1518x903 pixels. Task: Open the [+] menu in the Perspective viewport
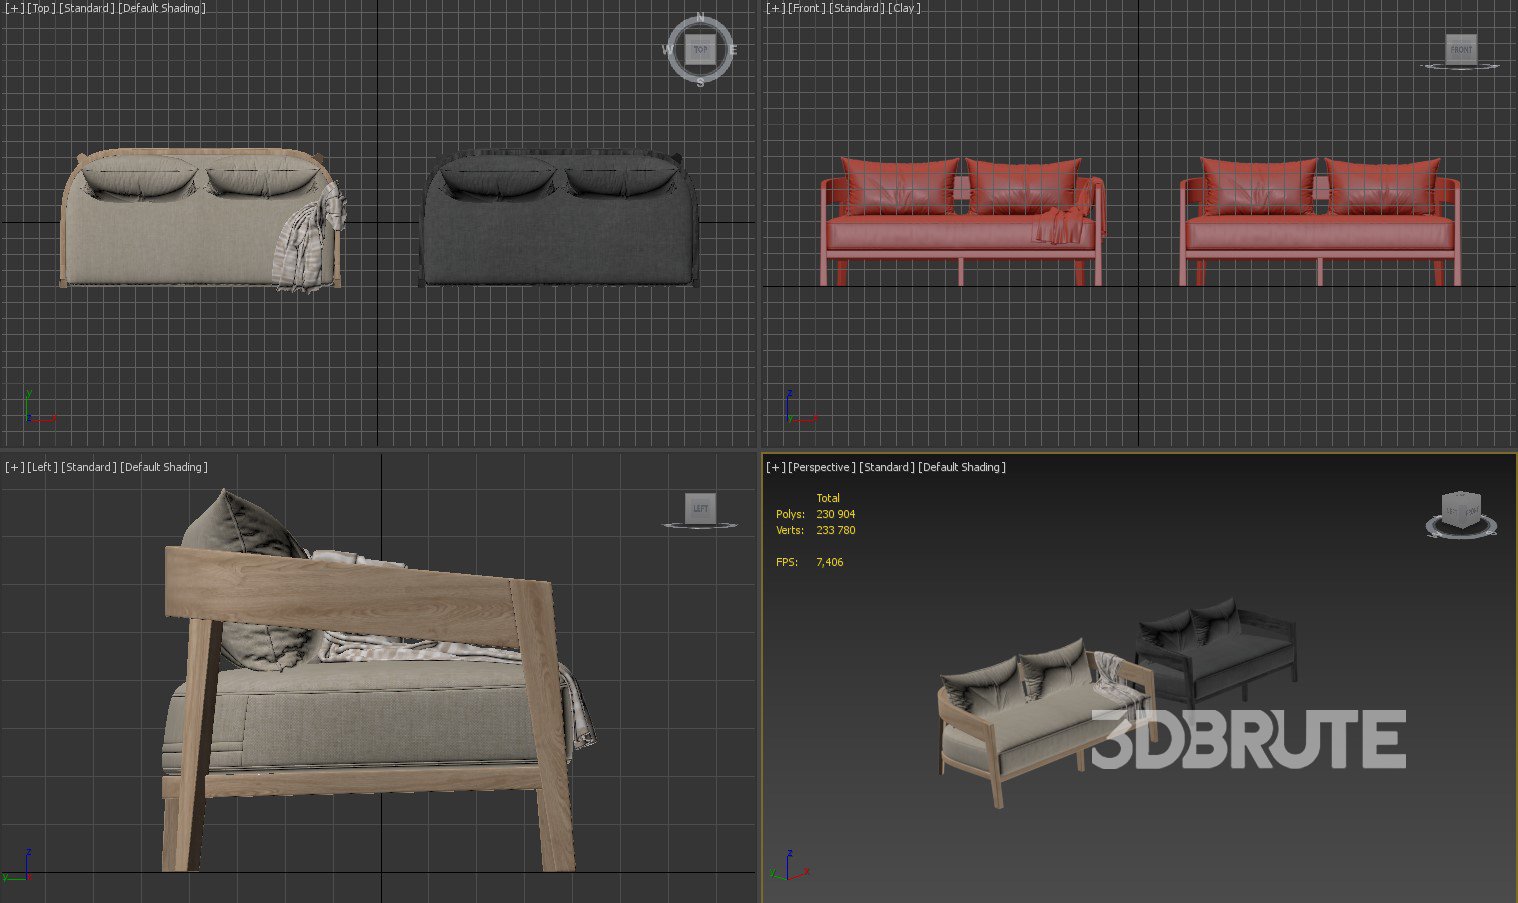point(775,467)
